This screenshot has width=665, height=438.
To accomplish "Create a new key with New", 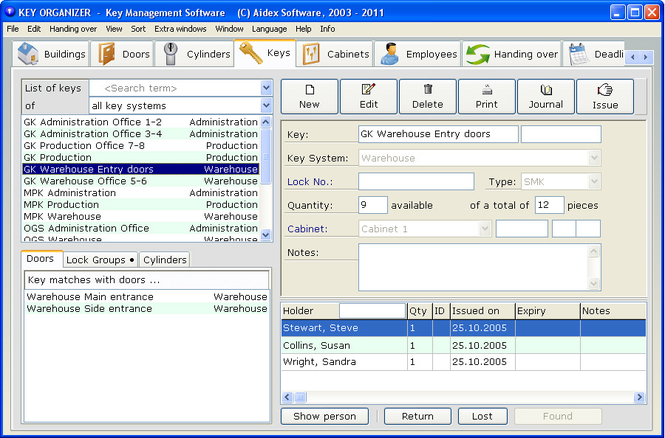I will 309,97.
